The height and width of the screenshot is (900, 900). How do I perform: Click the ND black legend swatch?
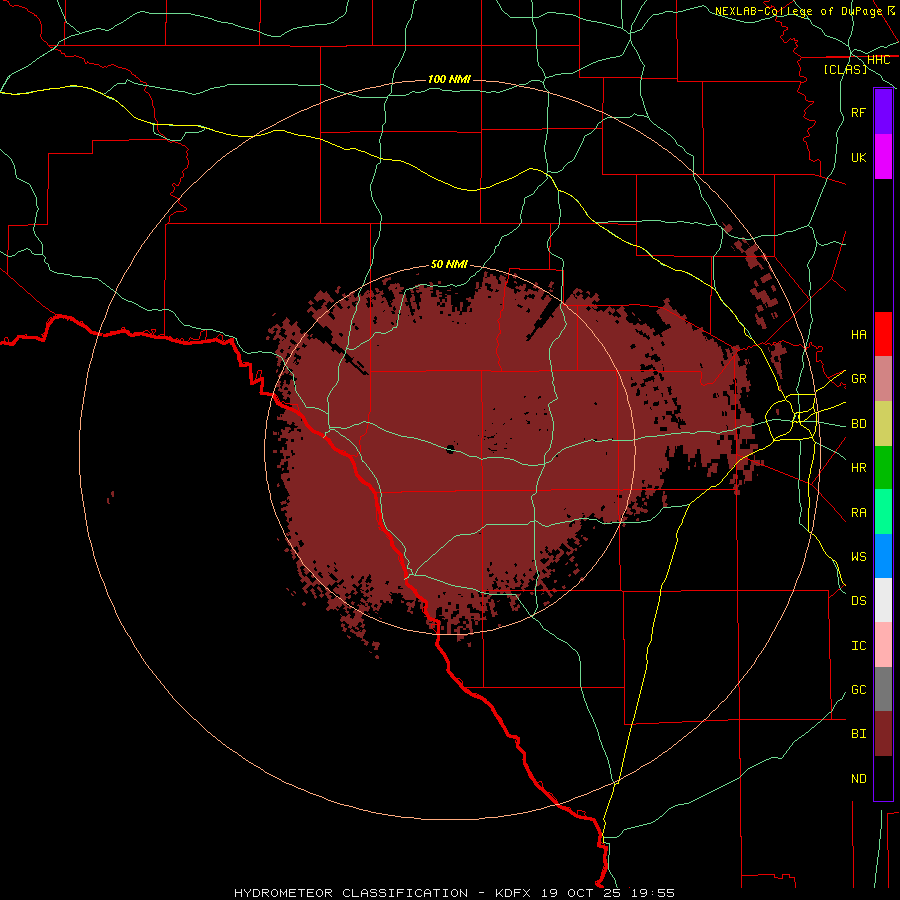coord(883,778)
